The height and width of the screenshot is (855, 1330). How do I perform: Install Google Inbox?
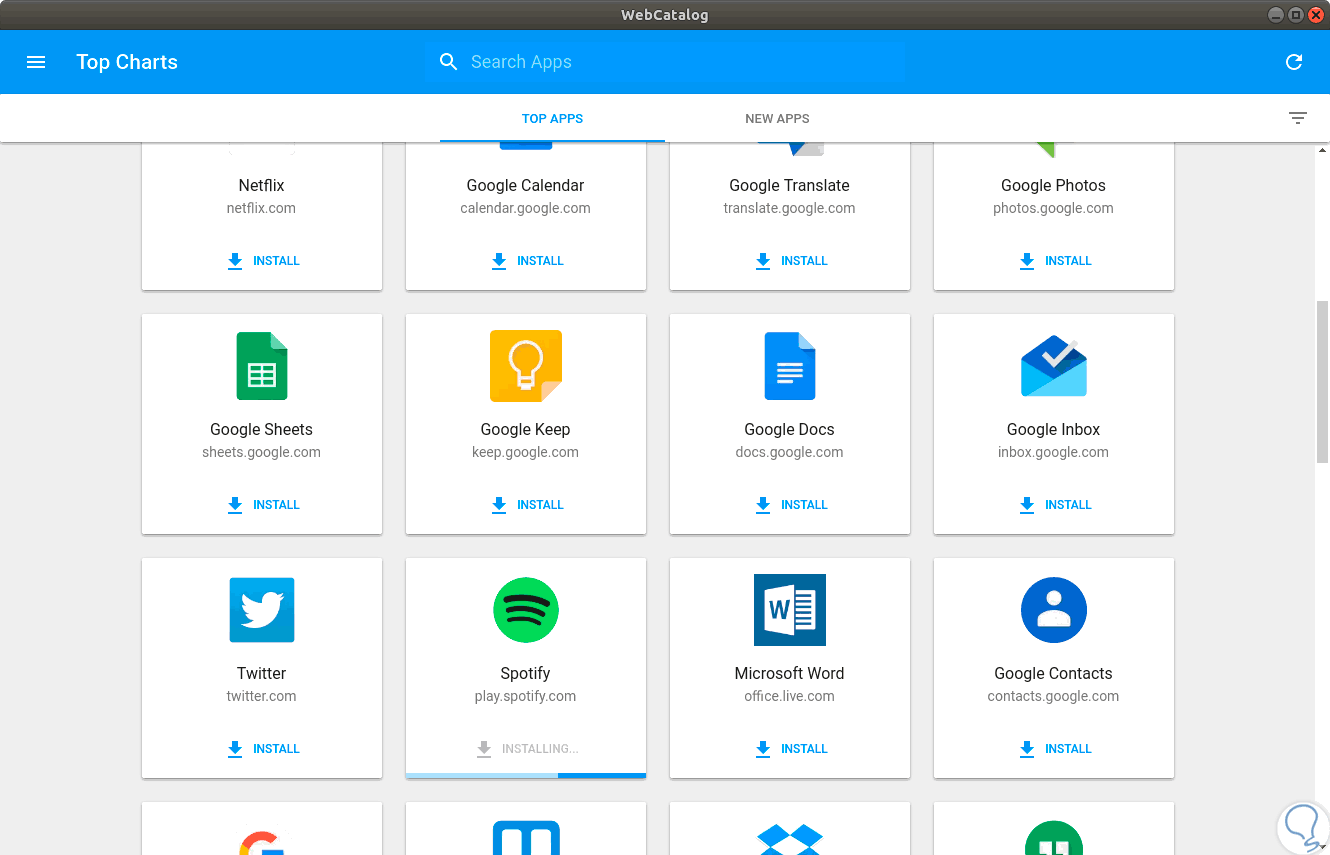(1054, 505)
